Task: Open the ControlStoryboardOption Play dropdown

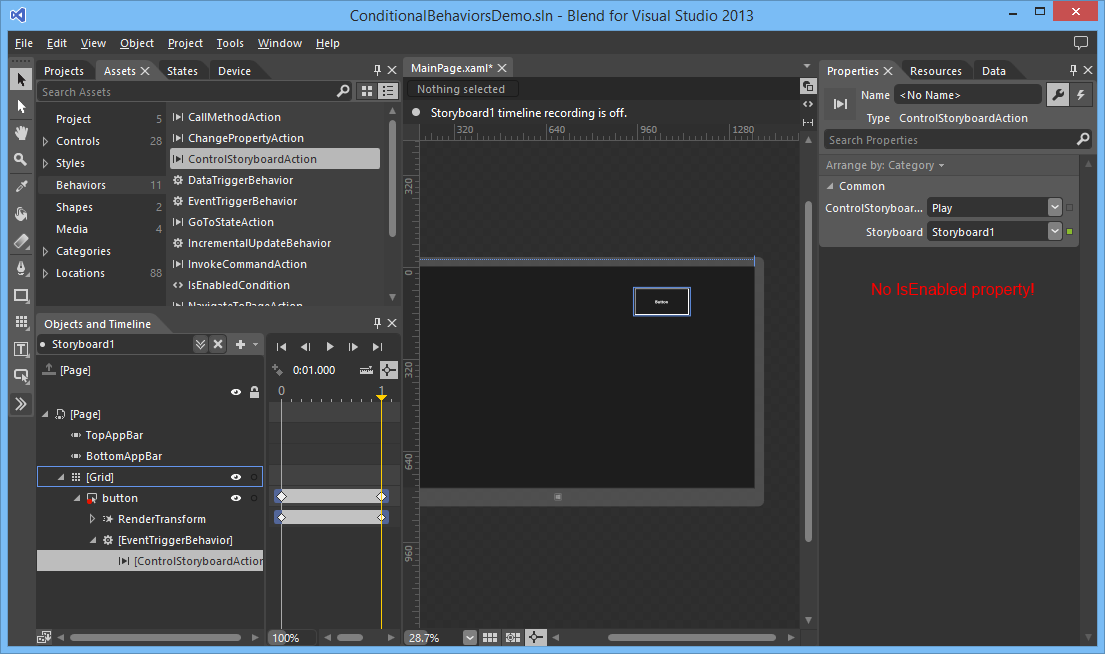Action: (x=1054, y=207)
